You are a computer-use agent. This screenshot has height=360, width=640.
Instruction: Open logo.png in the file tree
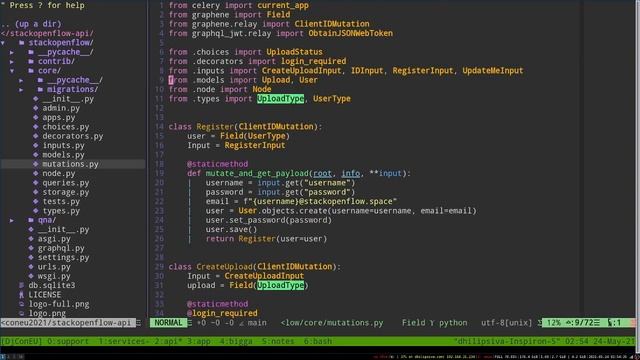[x=47, y=314]
